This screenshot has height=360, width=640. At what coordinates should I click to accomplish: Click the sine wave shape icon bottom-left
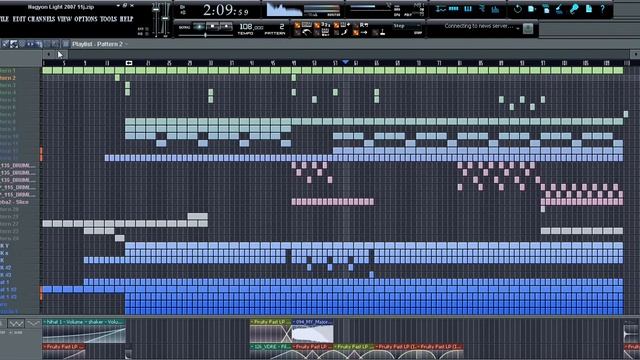coord(33,324)
